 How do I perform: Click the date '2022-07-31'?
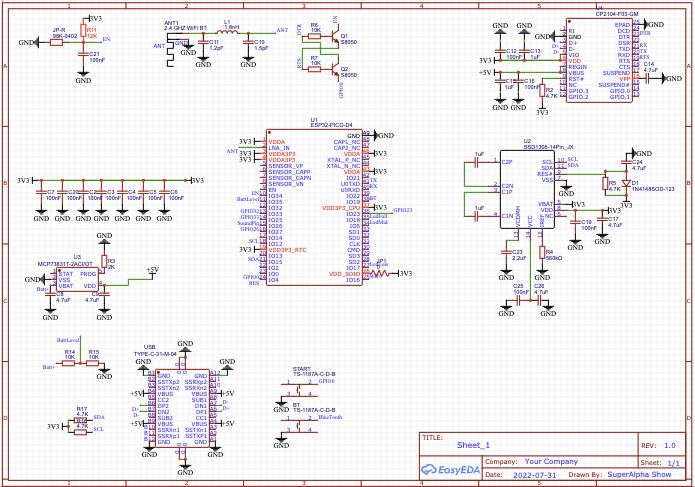(x=534, y=475)
